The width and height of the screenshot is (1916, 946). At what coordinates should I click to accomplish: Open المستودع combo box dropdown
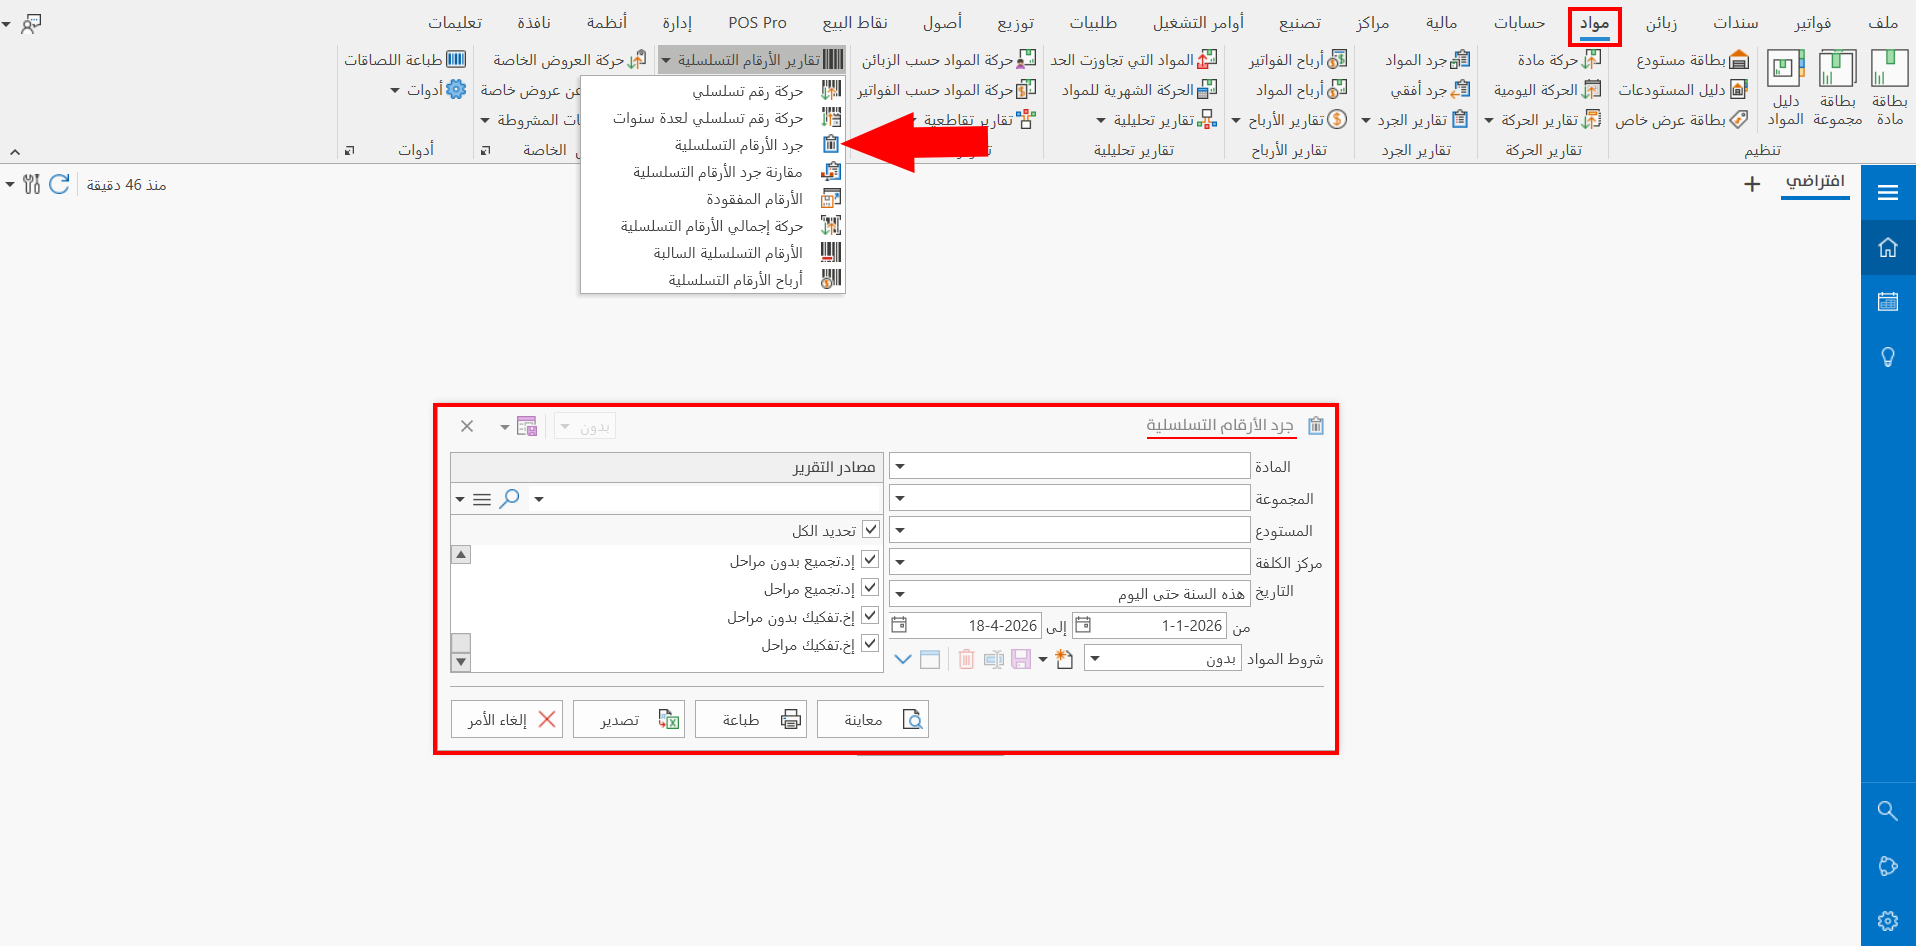tap(900, 531)
